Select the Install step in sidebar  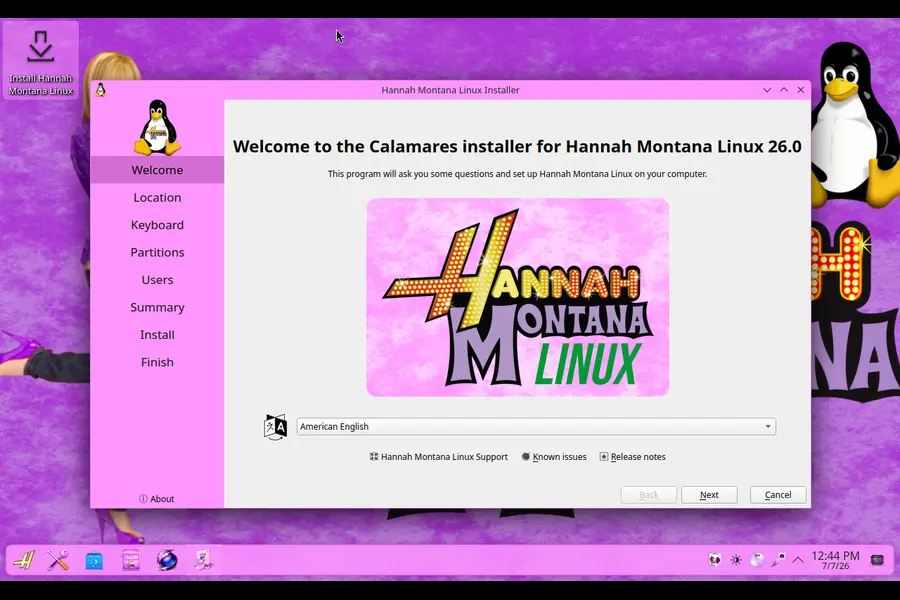tap(157, 335)
